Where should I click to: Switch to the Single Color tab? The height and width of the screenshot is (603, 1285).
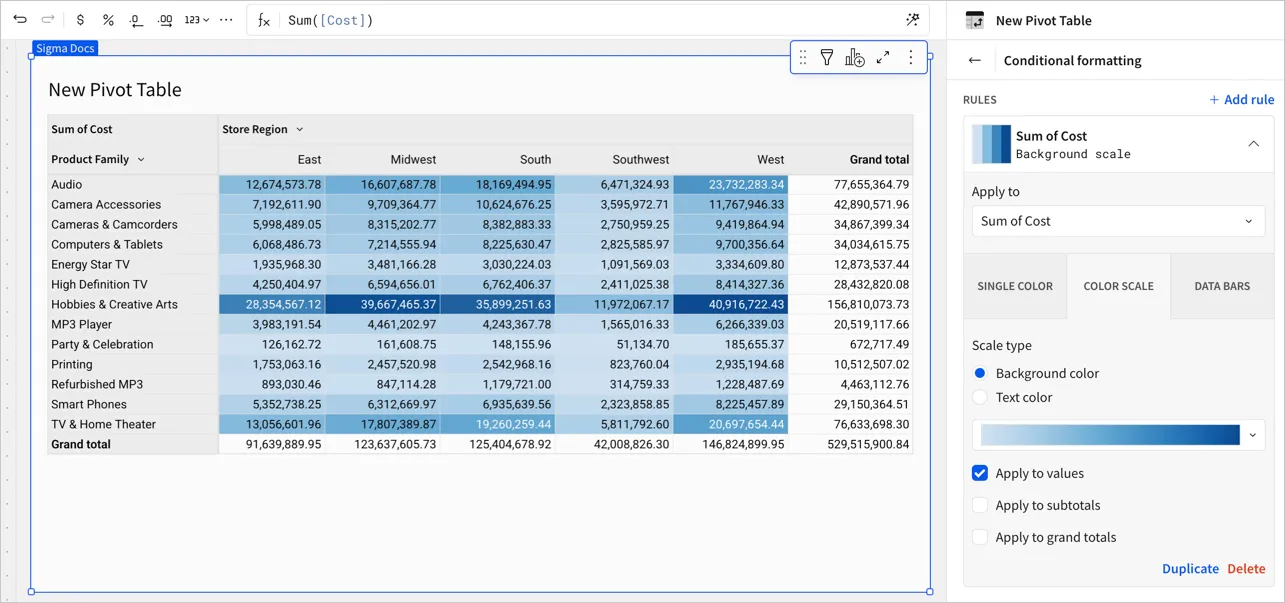pyautogui.click(x=1015, y=286)
